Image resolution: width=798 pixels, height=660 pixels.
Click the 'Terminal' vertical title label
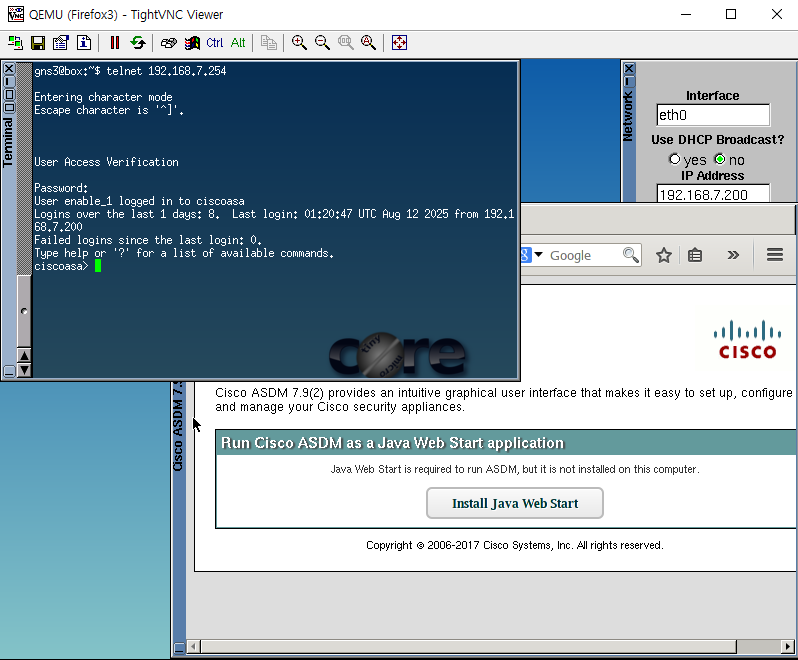[x=8, y=142]
